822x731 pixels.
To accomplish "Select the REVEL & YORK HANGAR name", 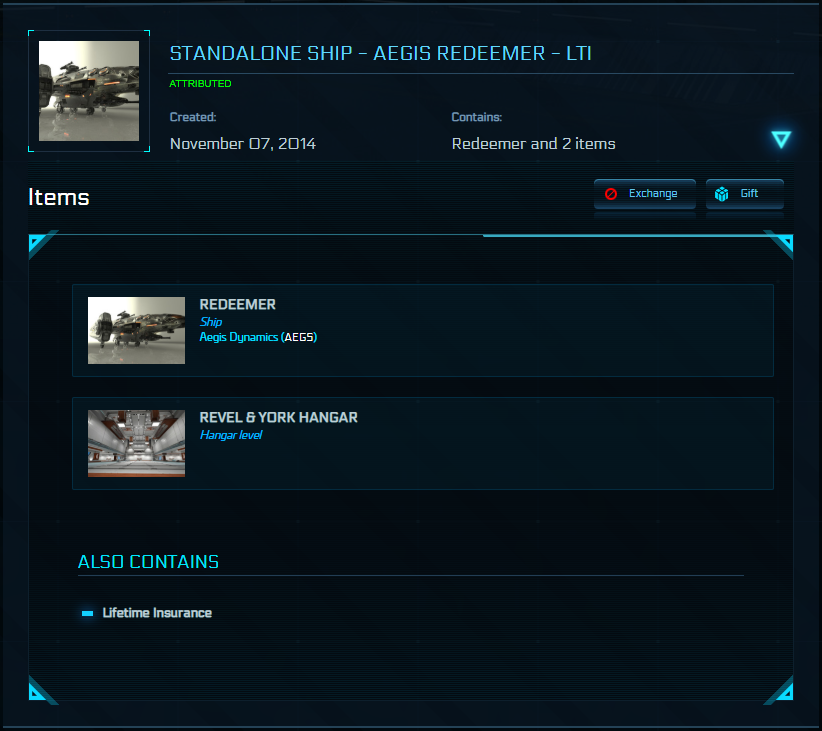I will pyautogui.click(x=278, y=417).
